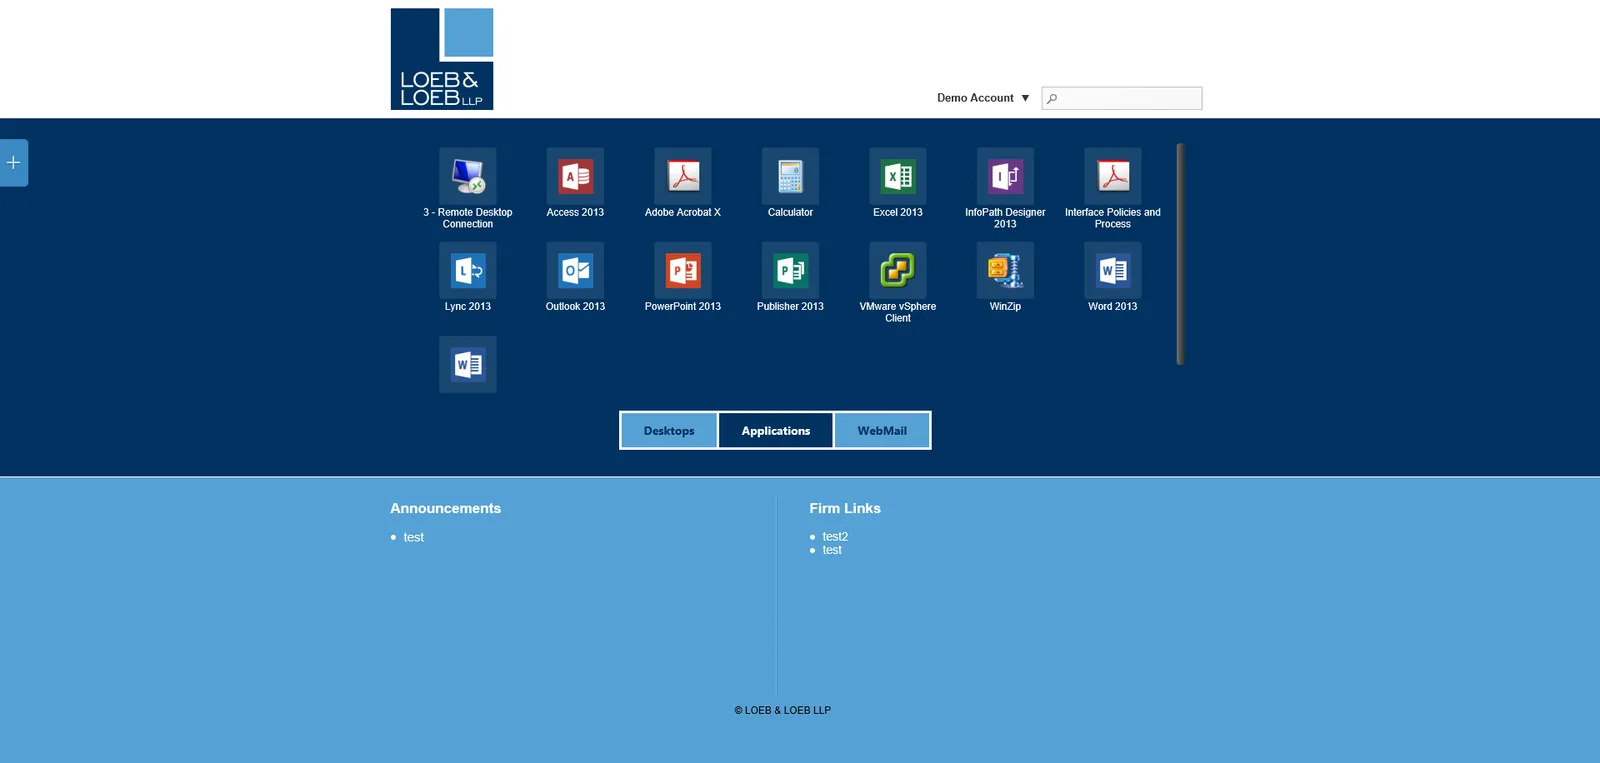Image resolution: width=1600 pixels, height=763 pixels.
Task: Launch the Remote Desktop Connection app
Action: pyautogui.click(x=468, y=177)
